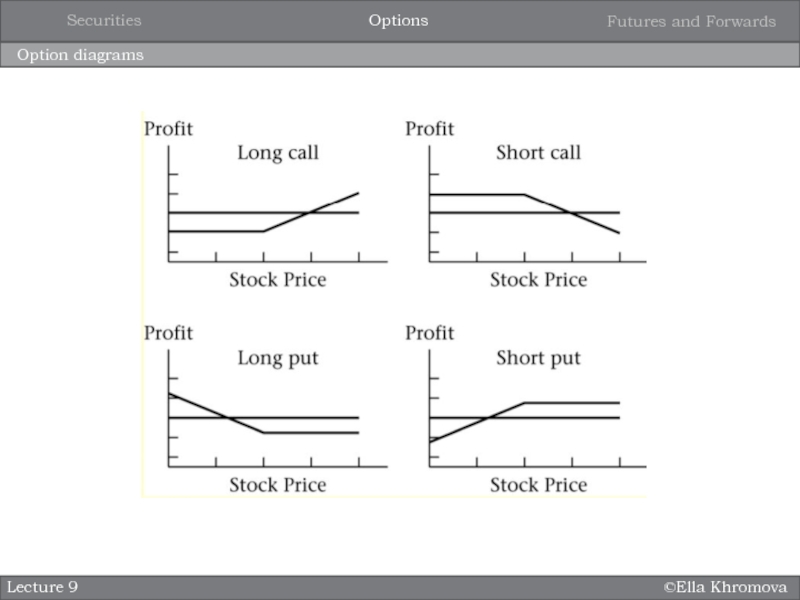Select the Short put chart title
The image size is (800, 600).
(538, 357)
